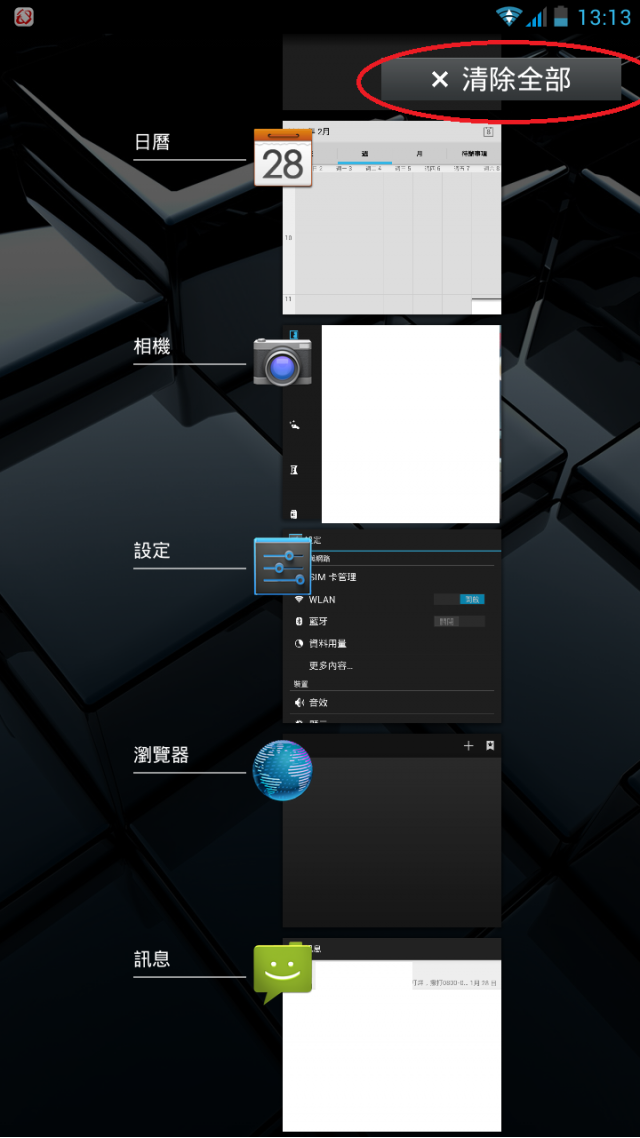Open the 相機 camera app icon

[282, 361]
